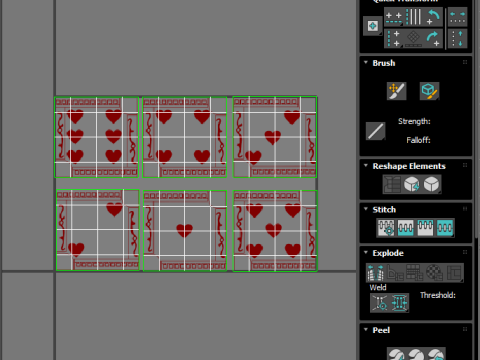
Task: Select the five of hearts UV cluster
Action: [x=275, y=231]
